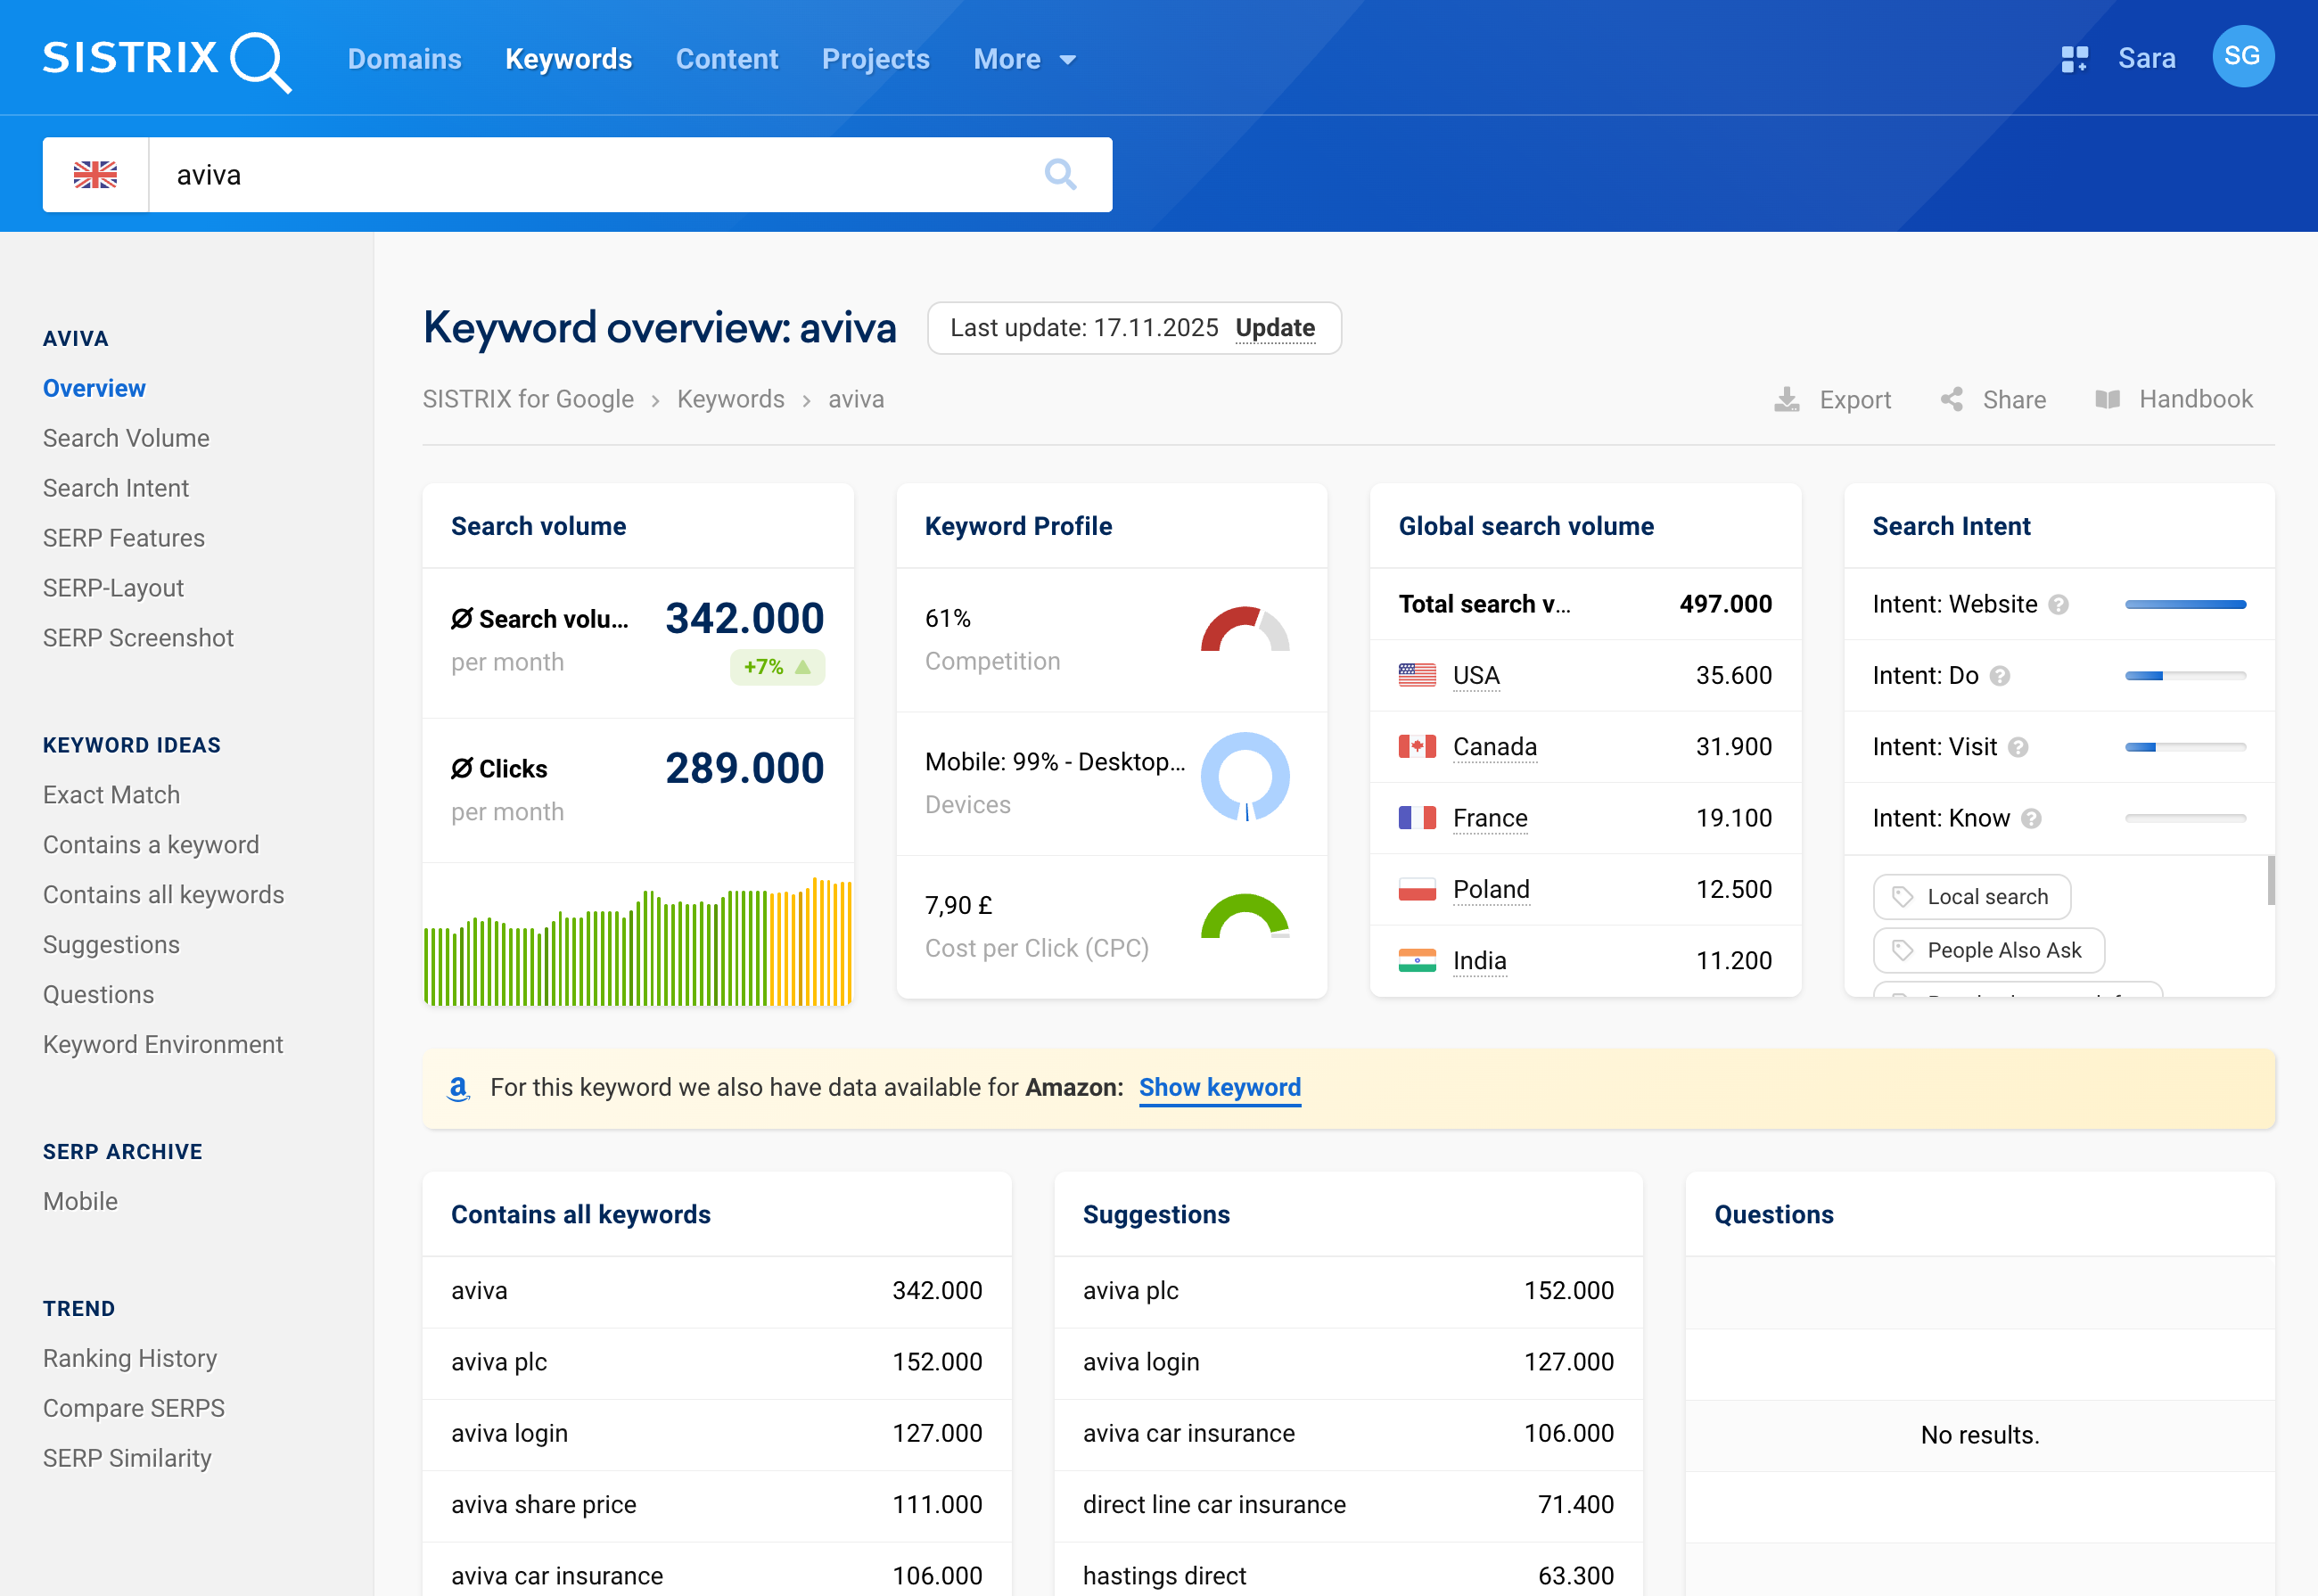Open the Projects section
Image resolution: width=2318 pixels, height=1596 pixels.
coord(875,59)
